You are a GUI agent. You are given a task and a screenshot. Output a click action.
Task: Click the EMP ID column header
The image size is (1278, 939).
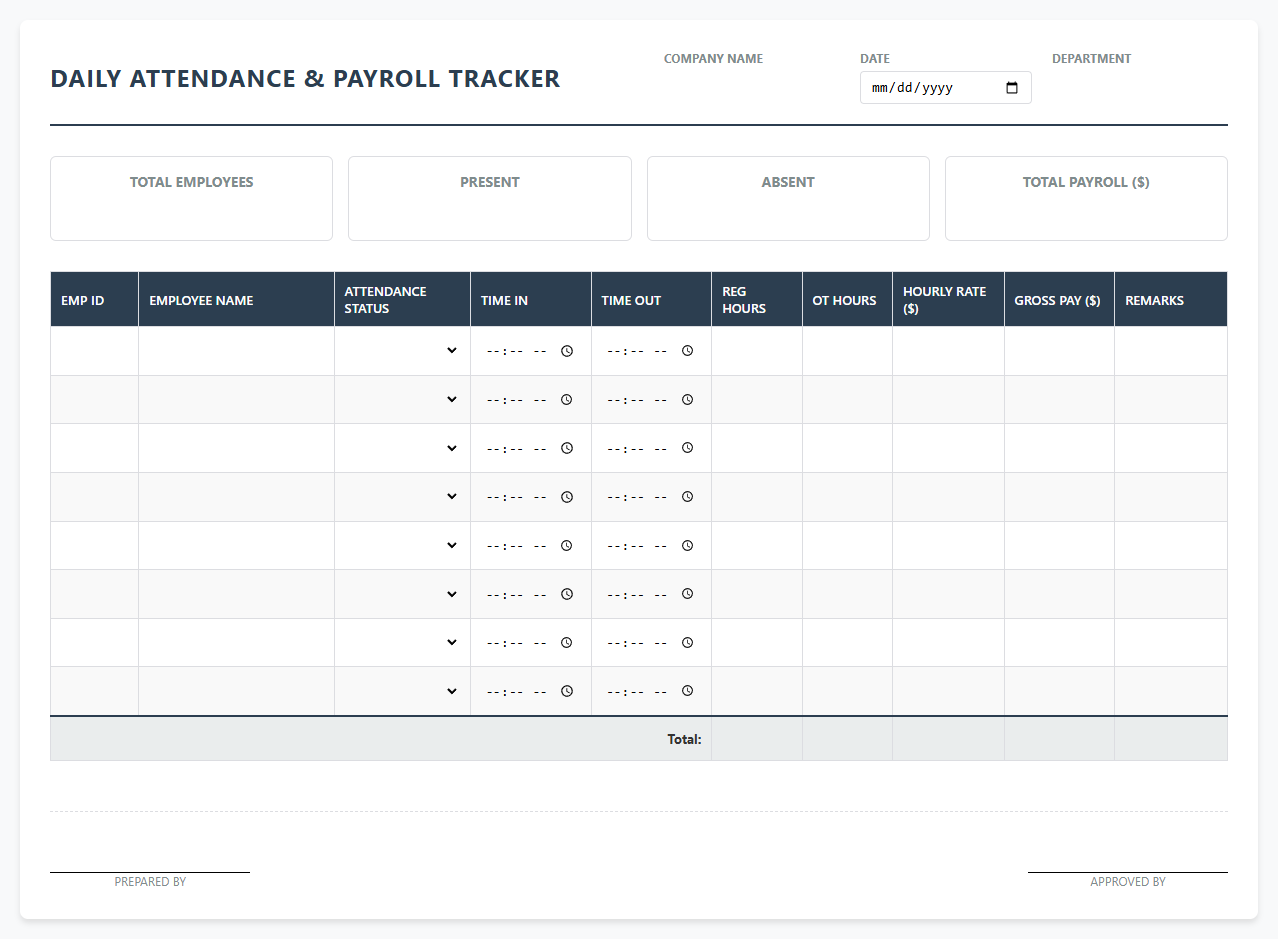[94, 300]
